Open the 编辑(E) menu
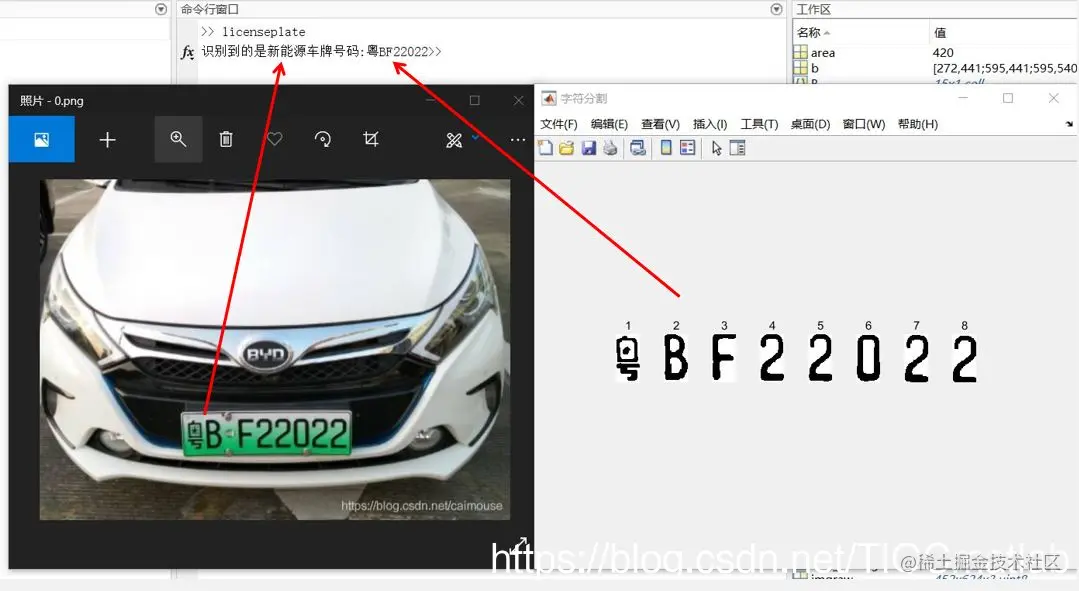This screenshot has width=1079, height=591. point(609,125)
